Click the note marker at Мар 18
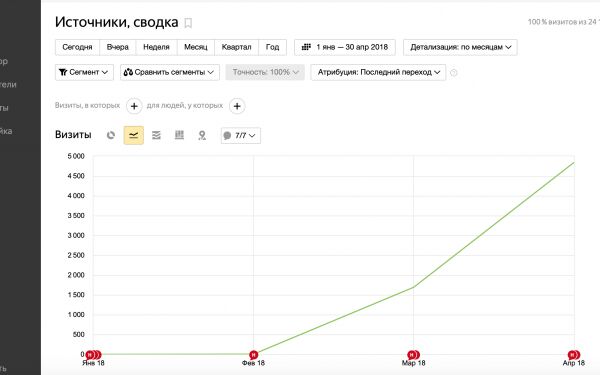Viewport: 600px width, 375px height. 413,355
